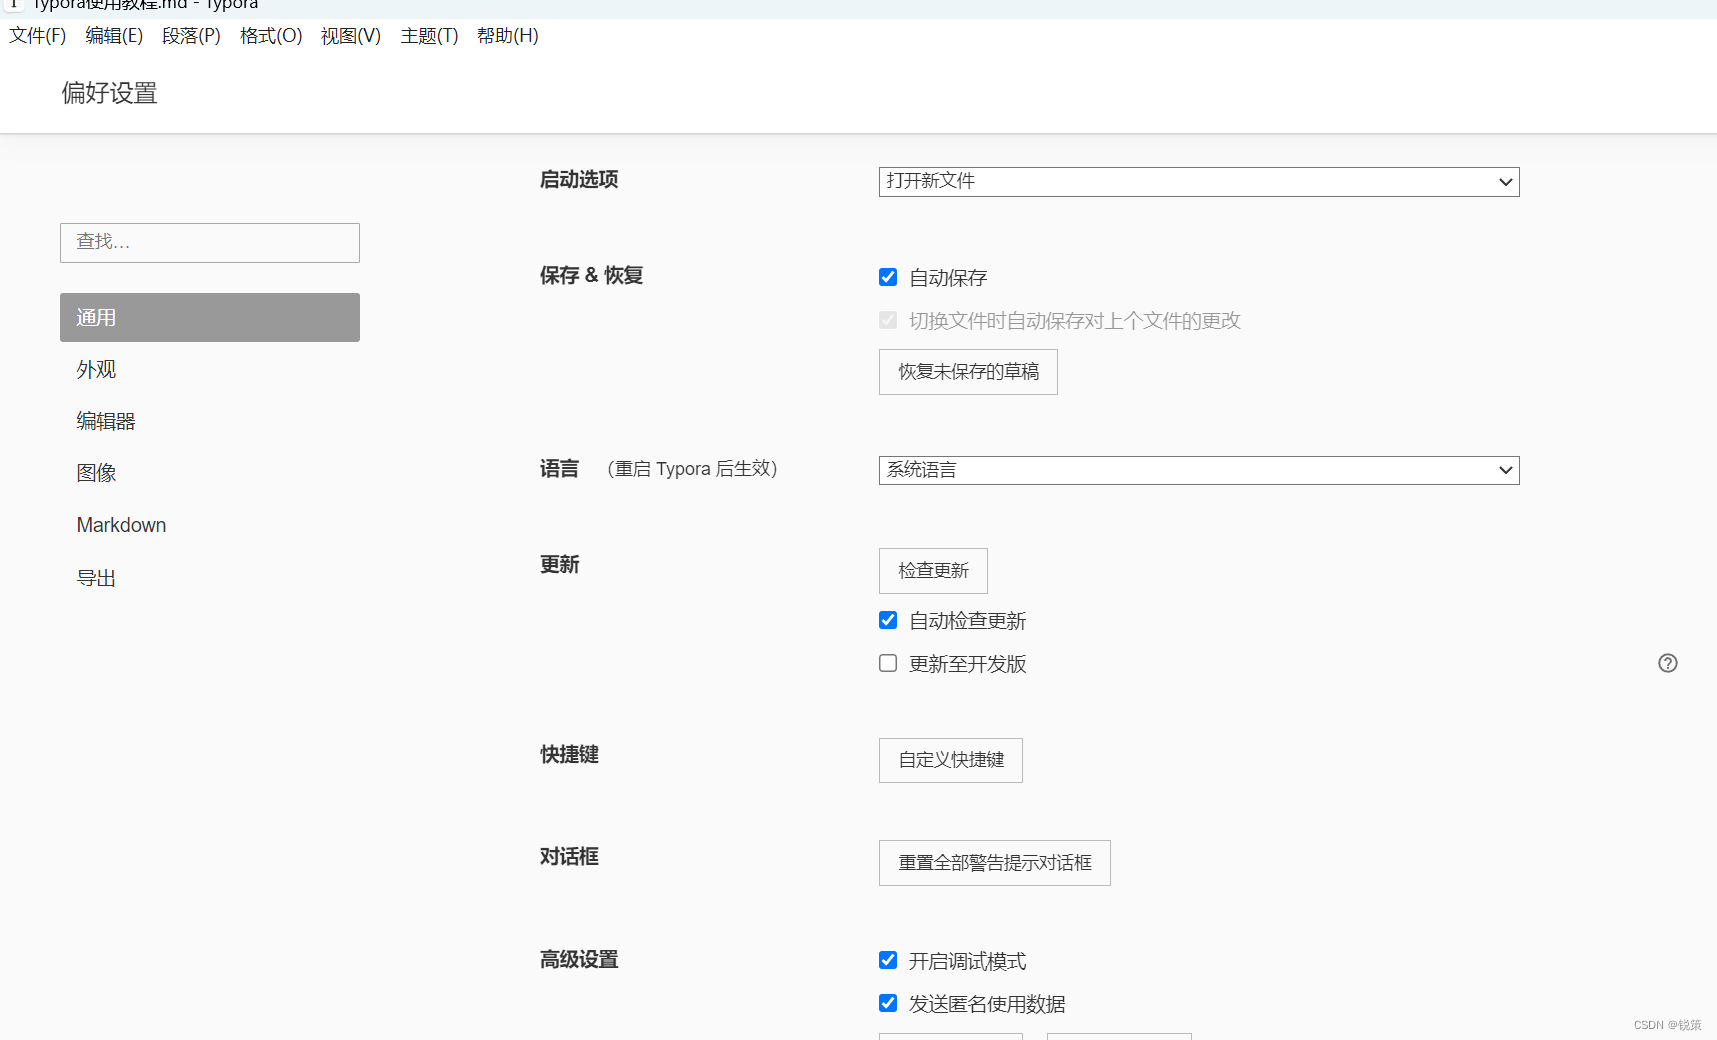Click the 自定义快捷键 button
Screen dimensions: 1717x1040
click(x=951, y=760)
